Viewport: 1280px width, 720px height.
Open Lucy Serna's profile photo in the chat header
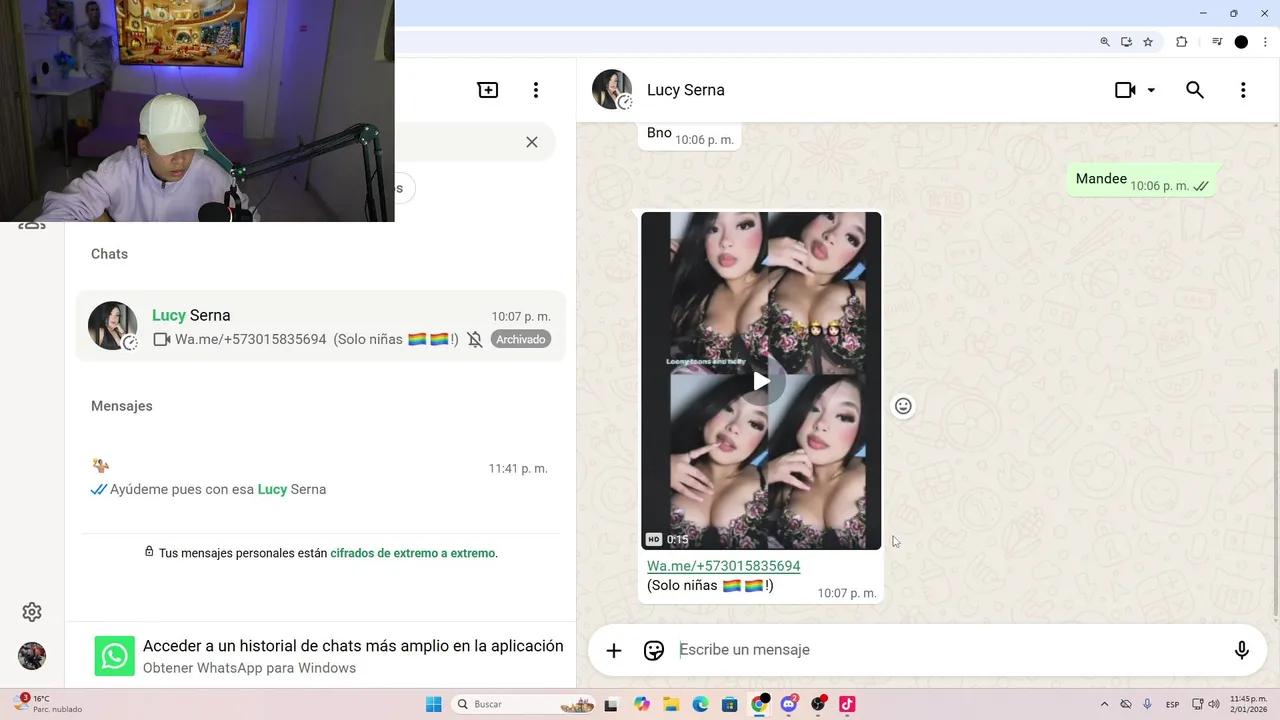(x=612, y=90)
